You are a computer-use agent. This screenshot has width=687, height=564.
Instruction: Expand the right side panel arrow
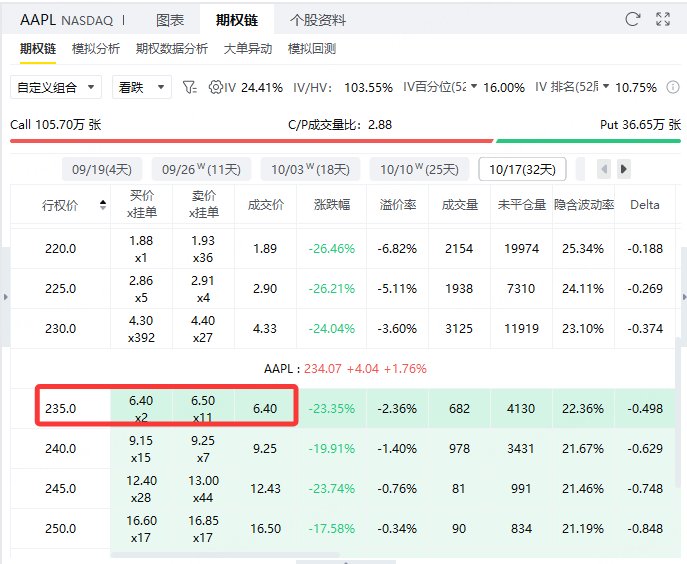click(684, 297)
